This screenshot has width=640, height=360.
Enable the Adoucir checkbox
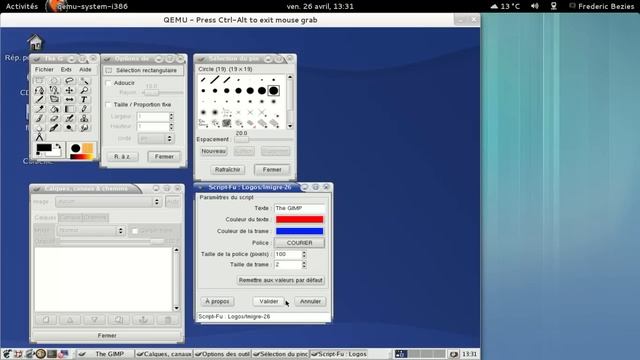pos(109,83)
